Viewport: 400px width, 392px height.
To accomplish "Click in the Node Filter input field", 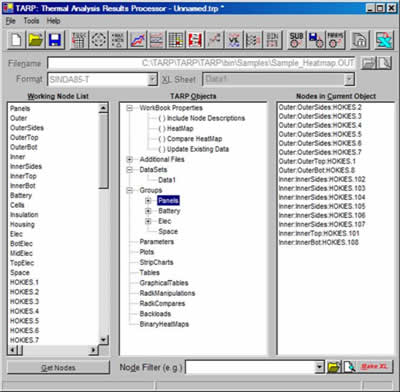I will coord(250,367).
